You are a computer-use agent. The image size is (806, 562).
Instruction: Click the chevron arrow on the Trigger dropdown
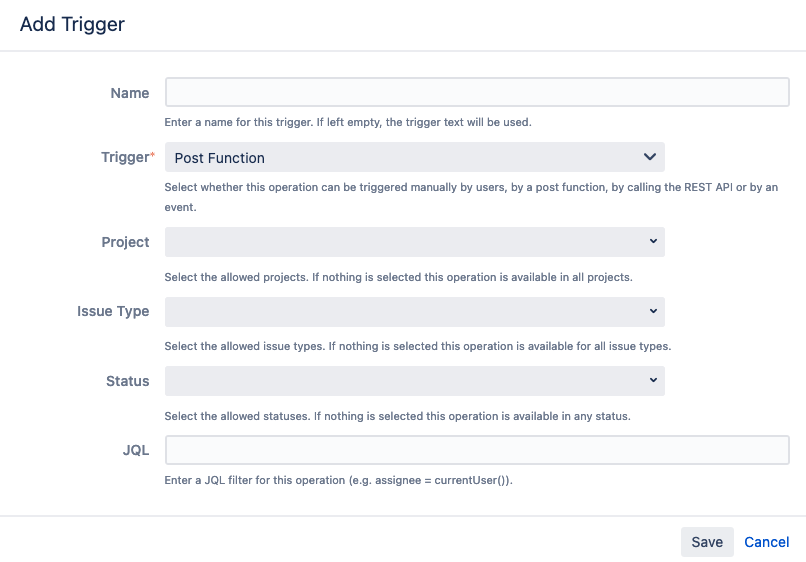point(650,157)
